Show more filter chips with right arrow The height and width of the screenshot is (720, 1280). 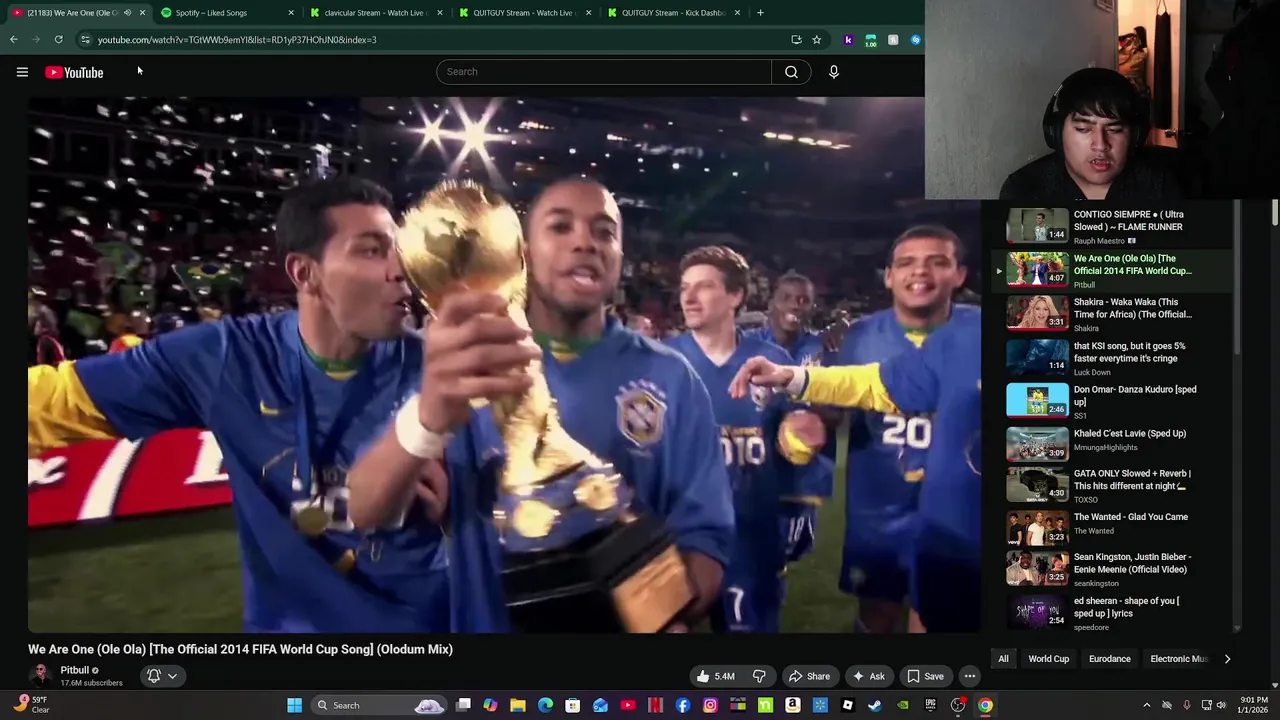coord(1227,659)
